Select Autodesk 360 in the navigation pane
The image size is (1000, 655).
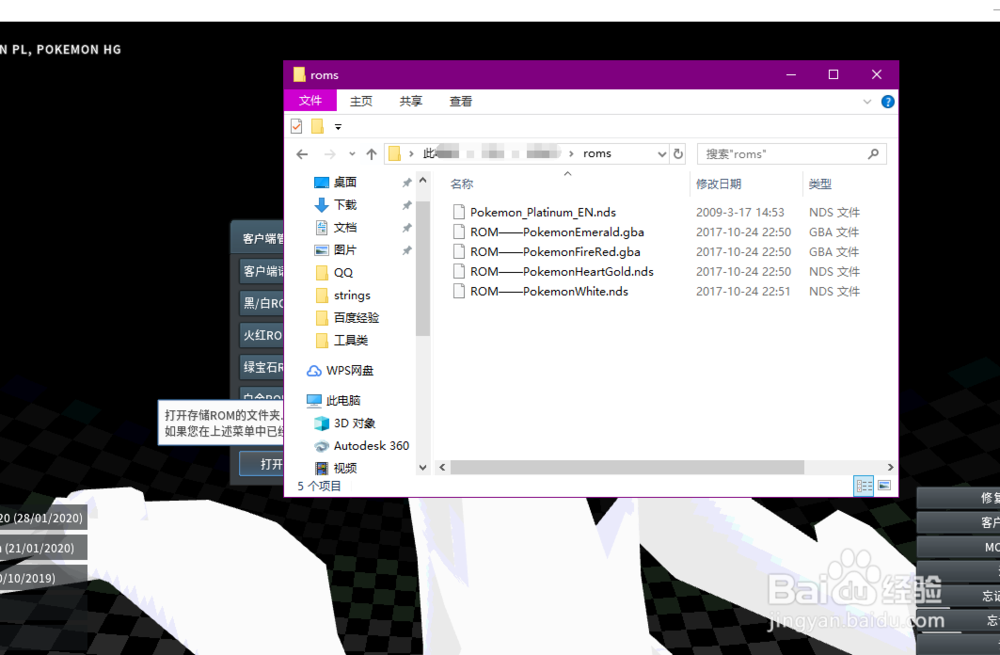point(371,446)
